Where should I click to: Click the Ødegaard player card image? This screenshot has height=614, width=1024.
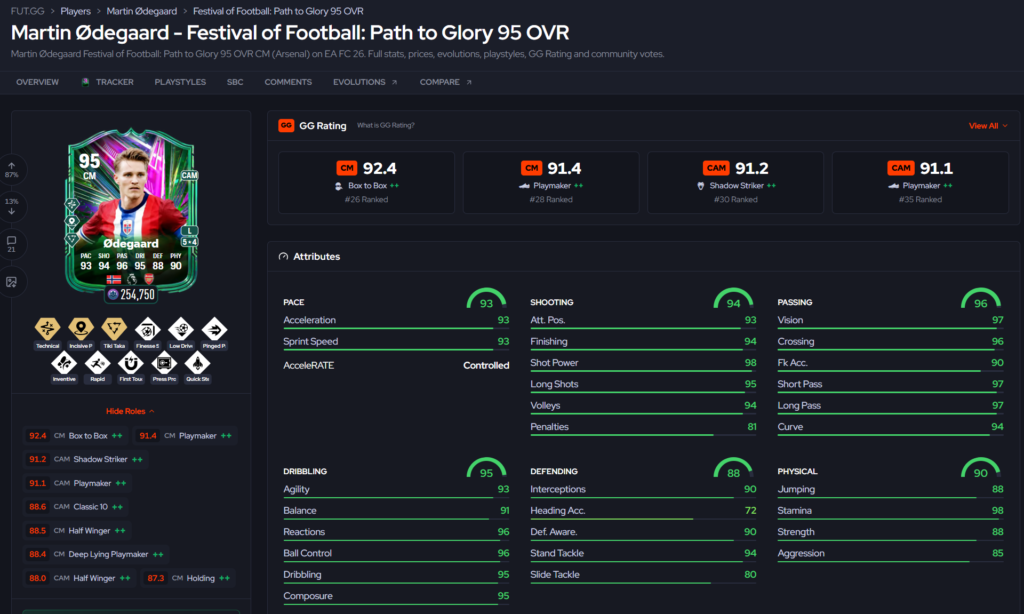click(x=131, y=212)
